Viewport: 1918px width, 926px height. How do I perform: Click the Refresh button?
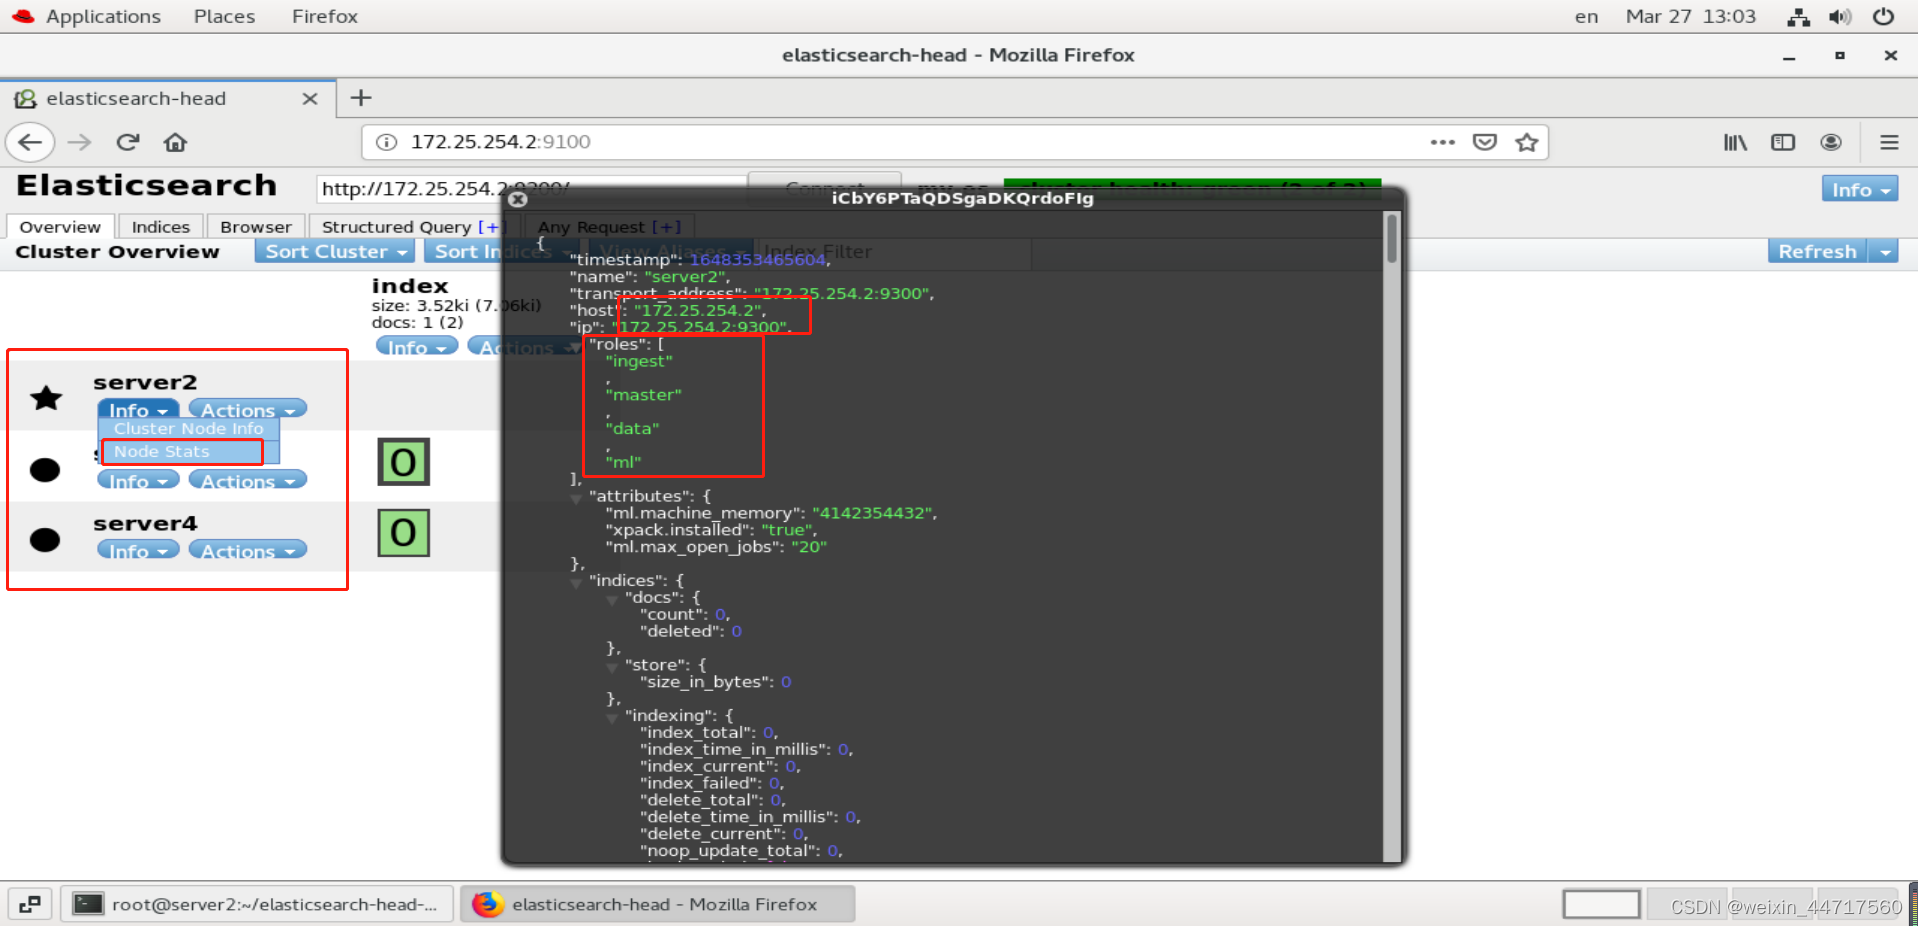(x=1817, y=252)
